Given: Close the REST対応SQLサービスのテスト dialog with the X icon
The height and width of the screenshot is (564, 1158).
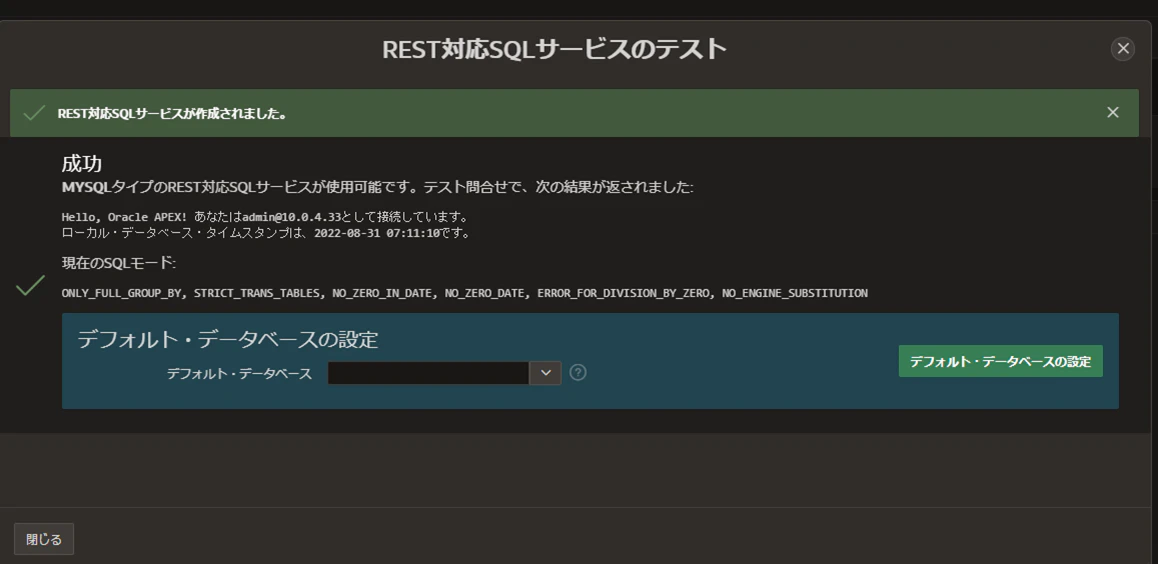Looking at the screenshot, I should tap(1123, 49).
